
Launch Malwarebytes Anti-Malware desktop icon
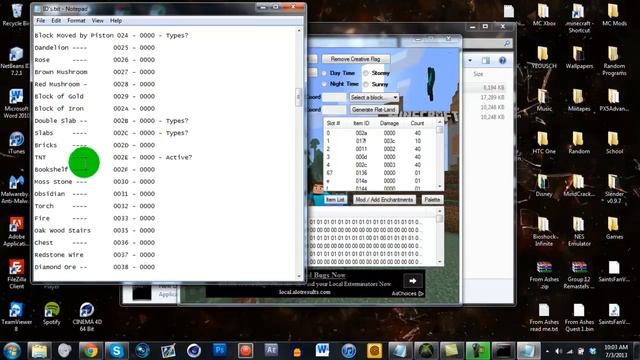[16, 189]
